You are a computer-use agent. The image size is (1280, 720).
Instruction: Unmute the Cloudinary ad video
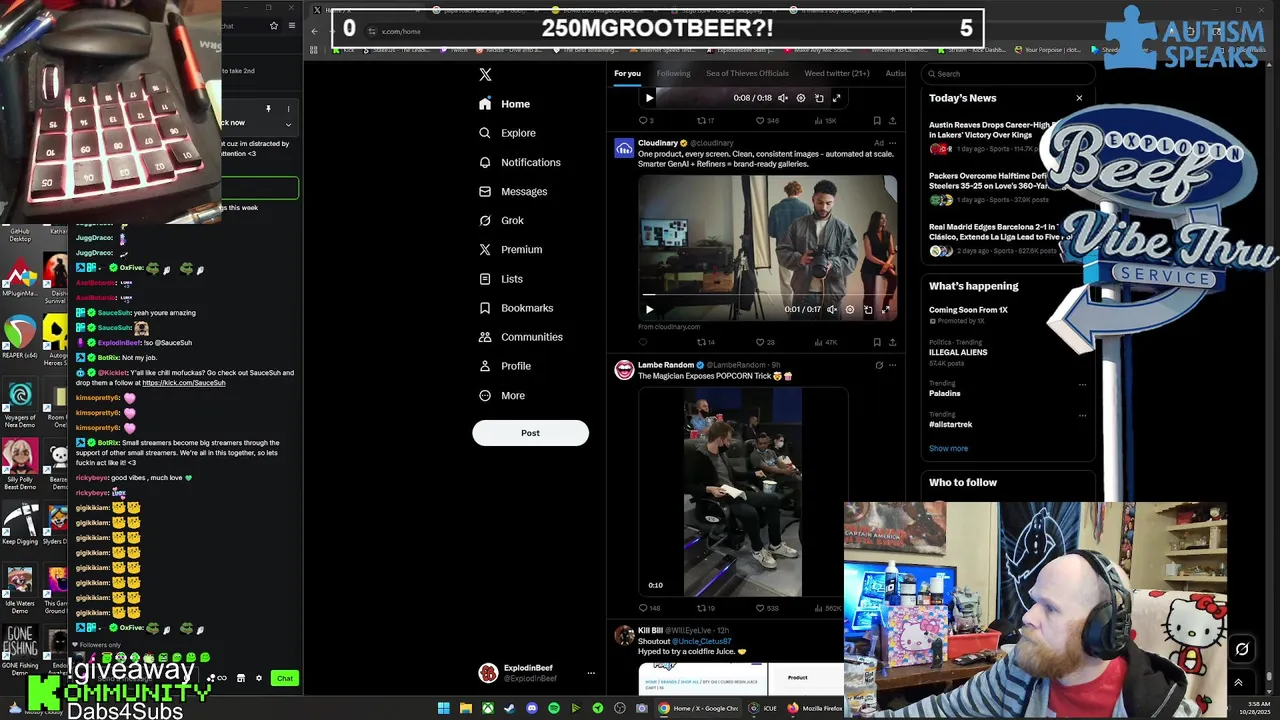(832, 309)
